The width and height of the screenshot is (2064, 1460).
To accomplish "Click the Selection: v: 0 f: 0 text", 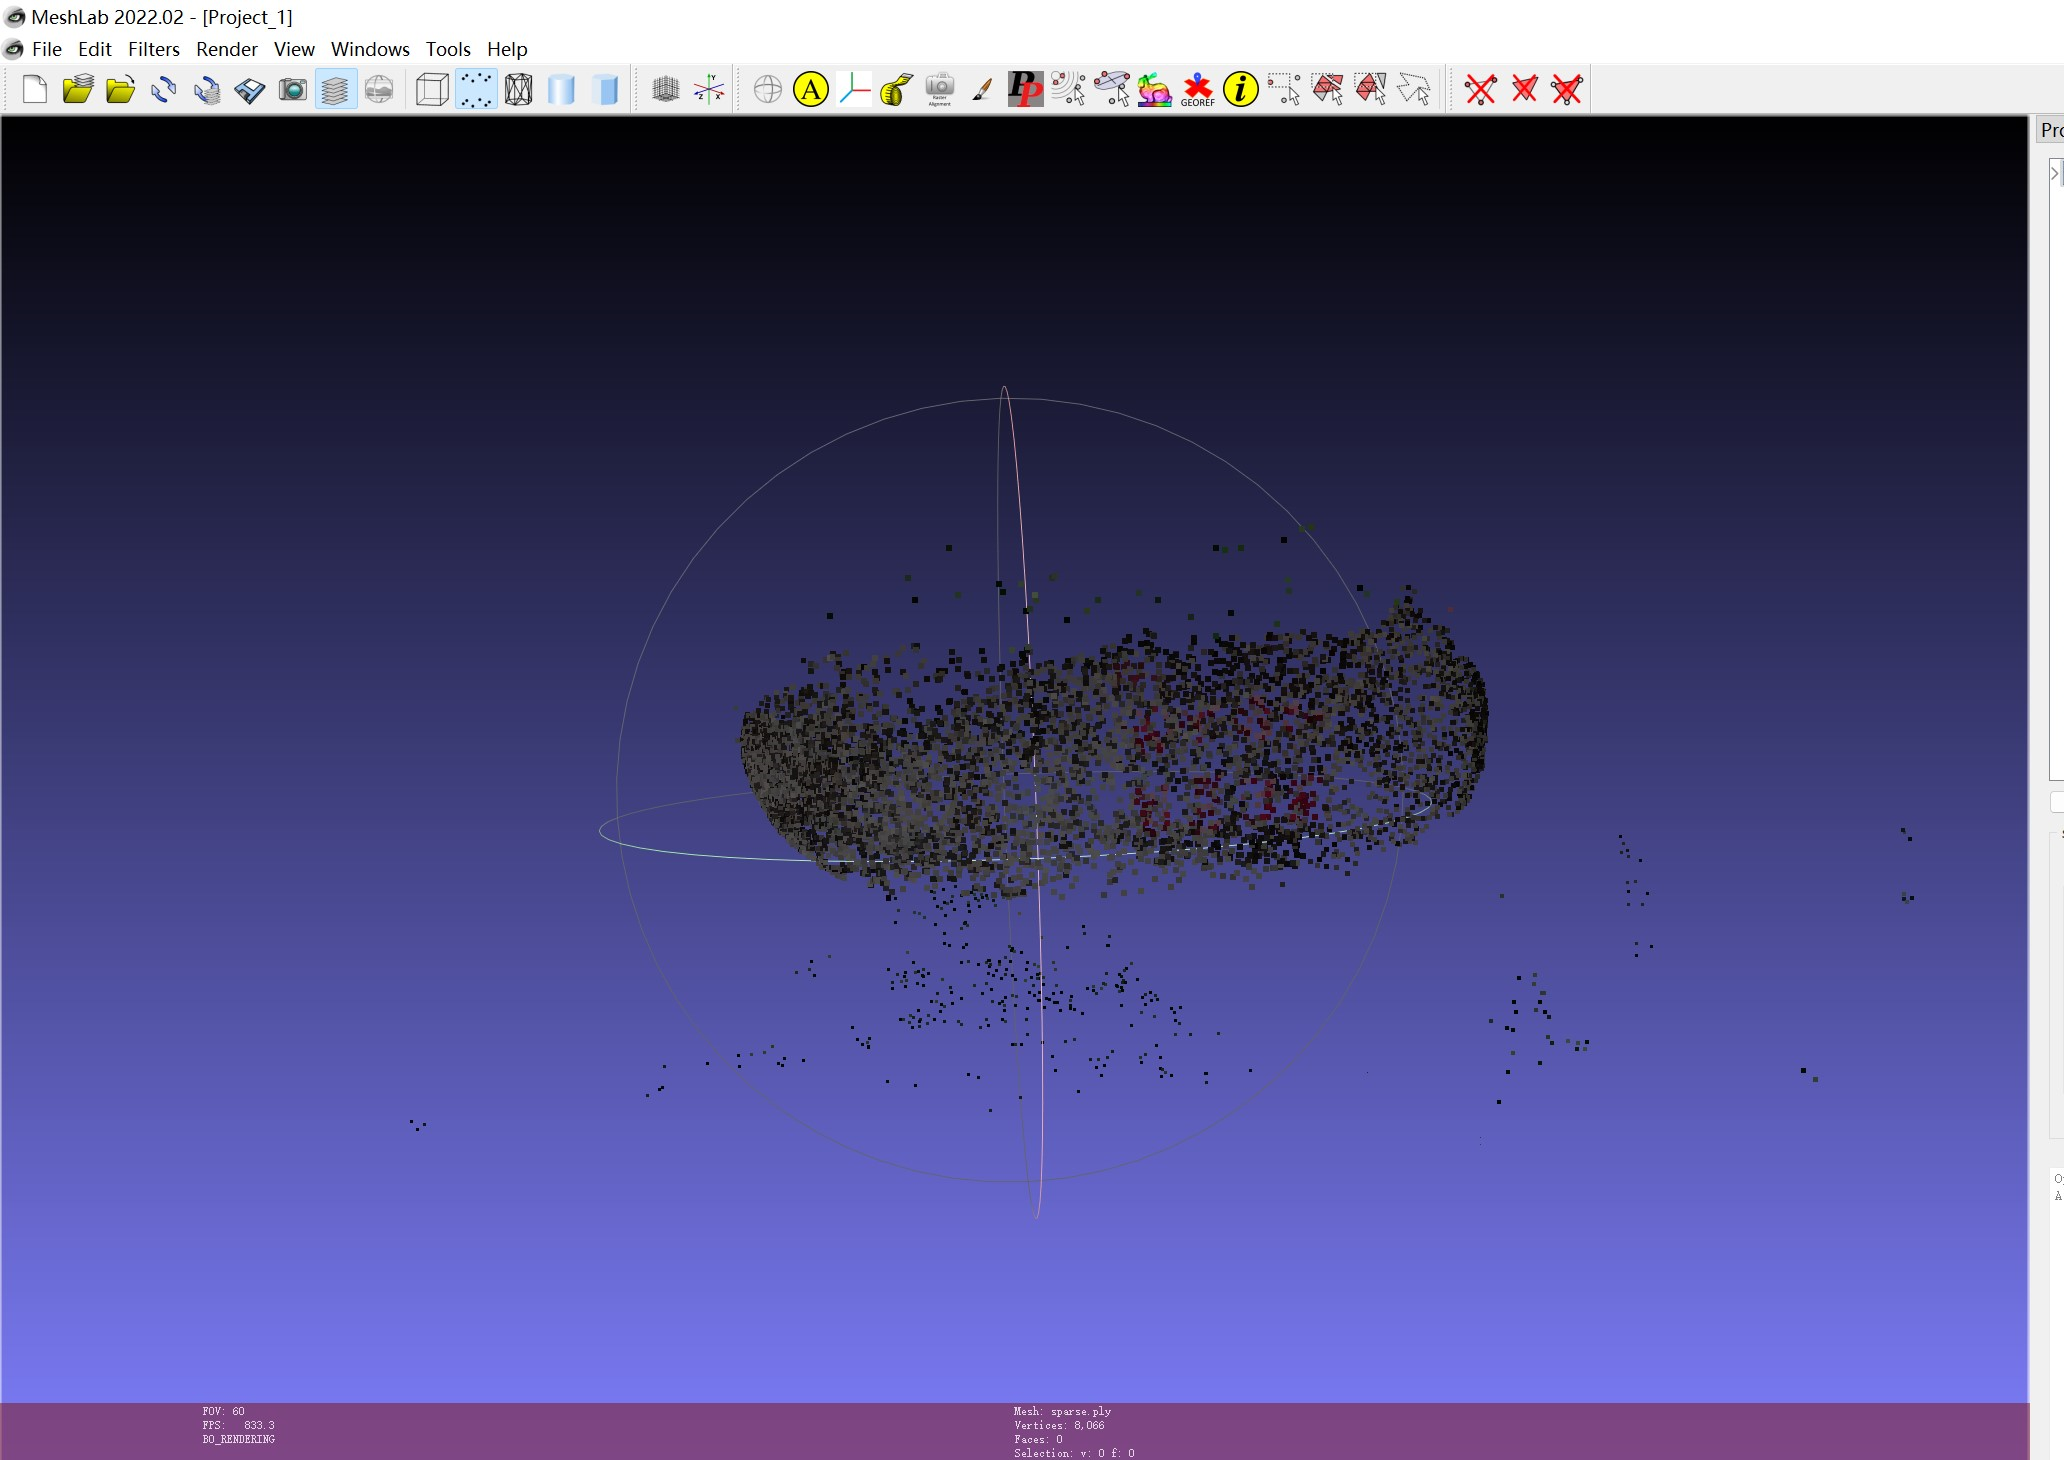I will pos(1074,1453).
